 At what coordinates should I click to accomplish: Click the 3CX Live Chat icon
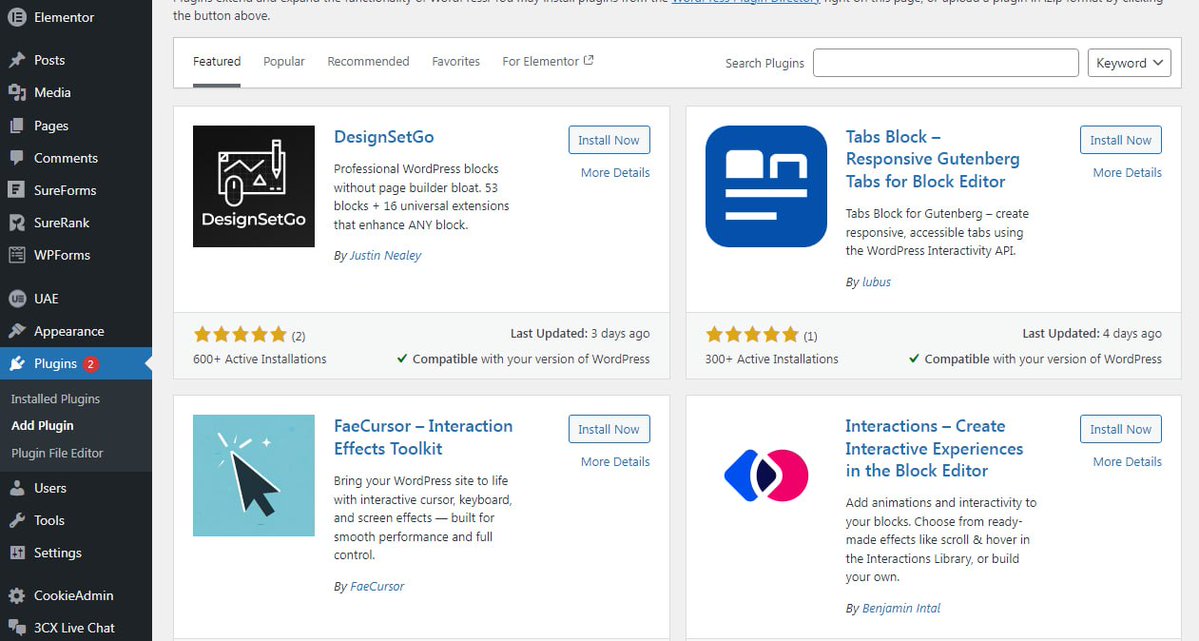17,627
